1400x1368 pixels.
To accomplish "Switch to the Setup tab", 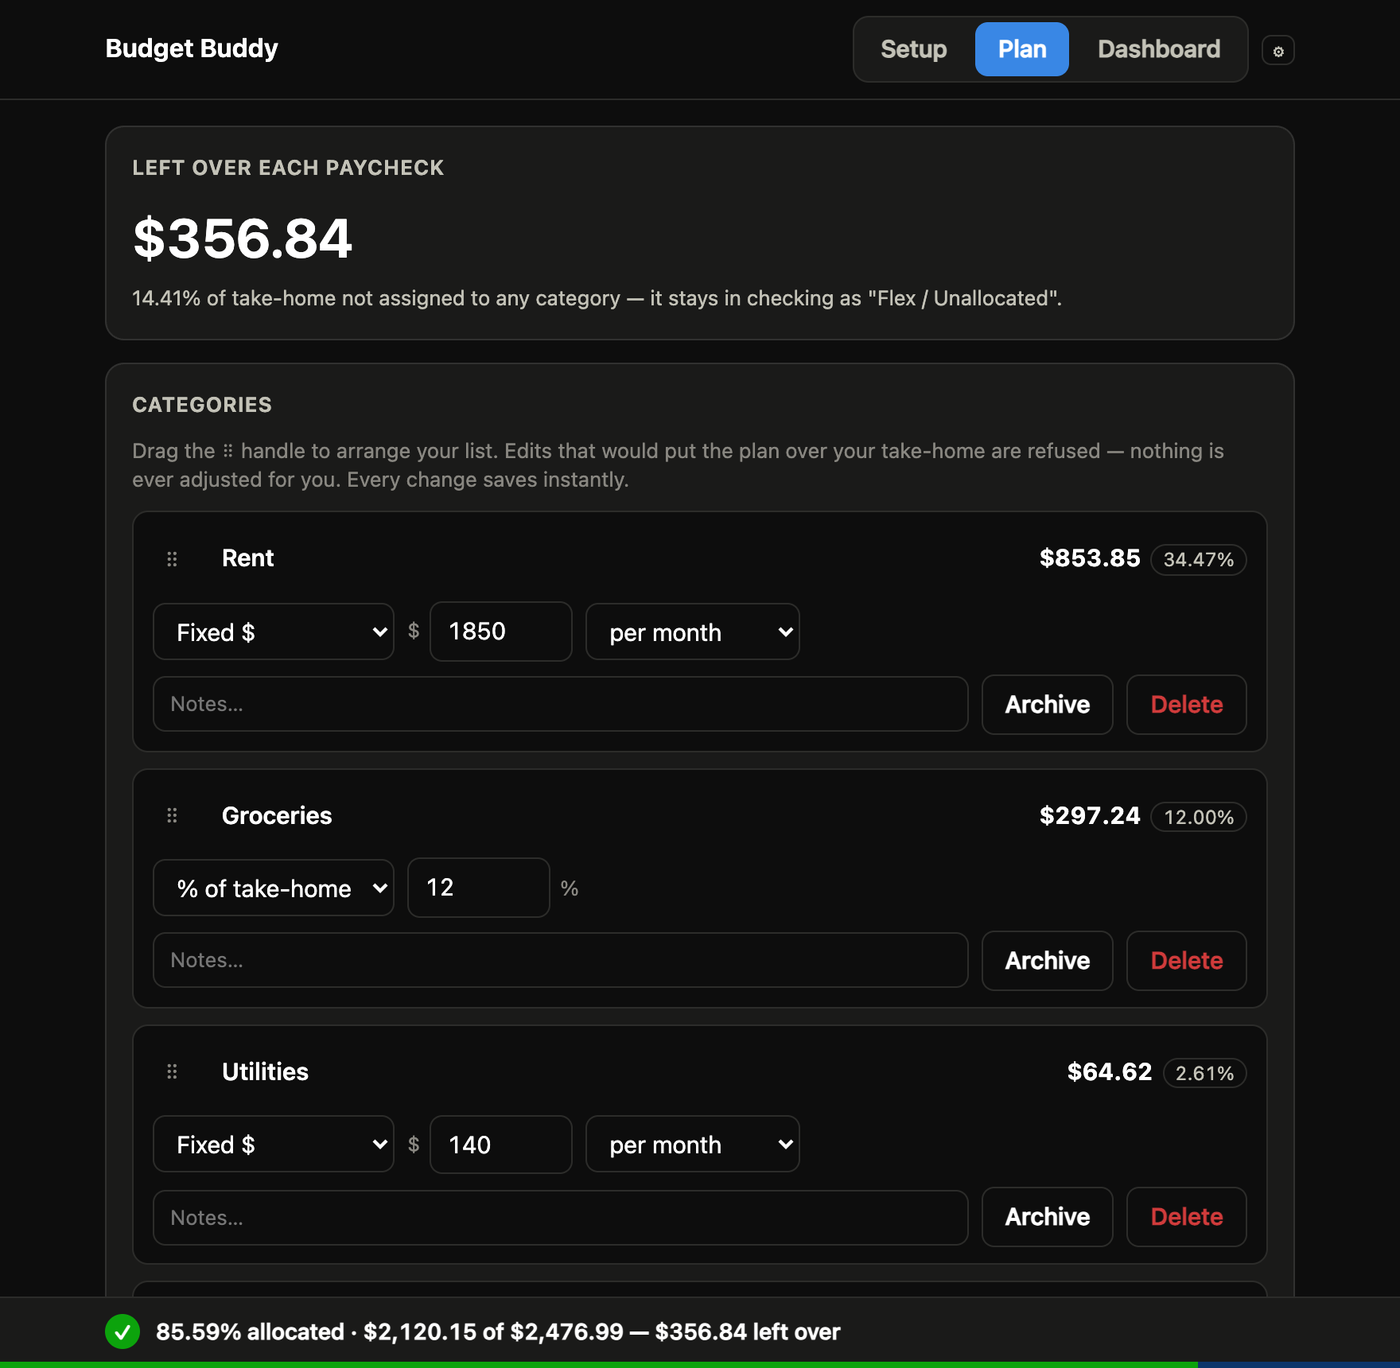I will click(914, 49).
